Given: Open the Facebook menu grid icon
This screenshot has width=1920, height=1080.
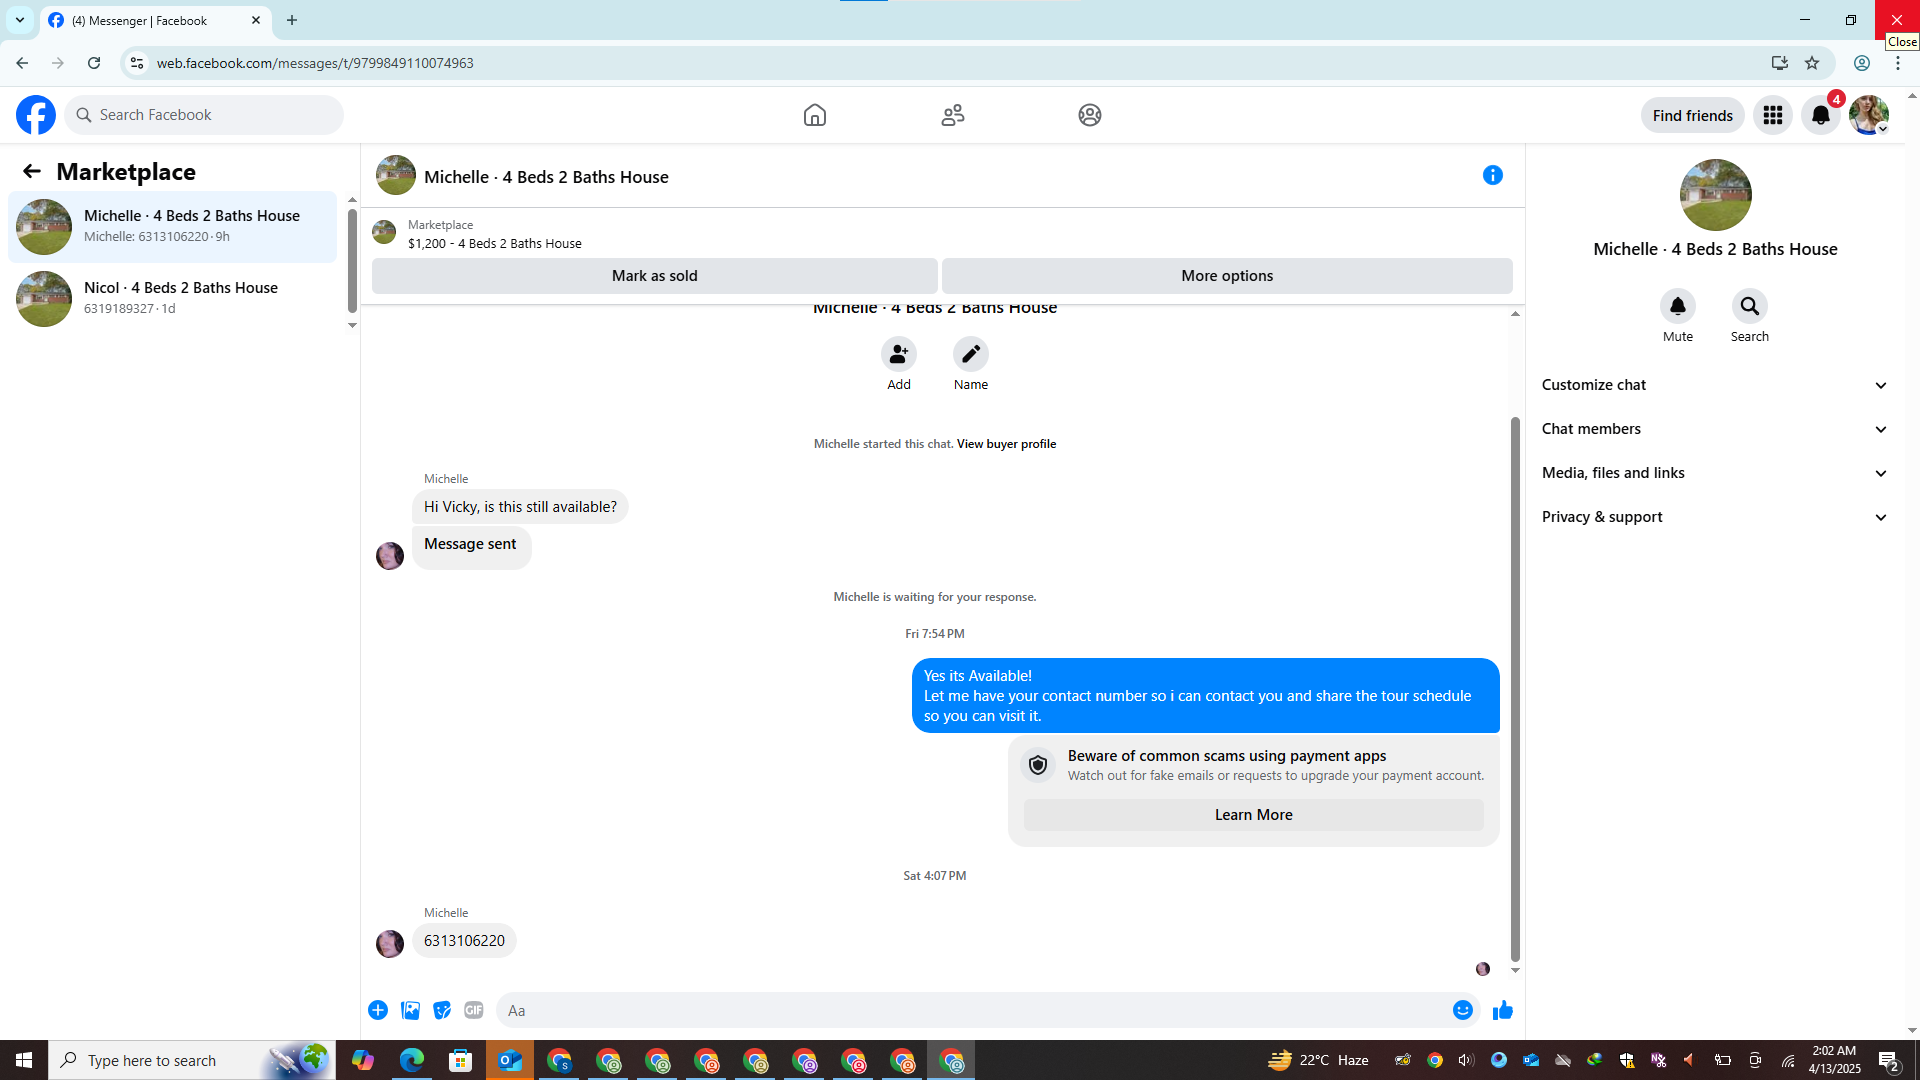Looking at the screenshot, I should click(x=1773, y=115).
